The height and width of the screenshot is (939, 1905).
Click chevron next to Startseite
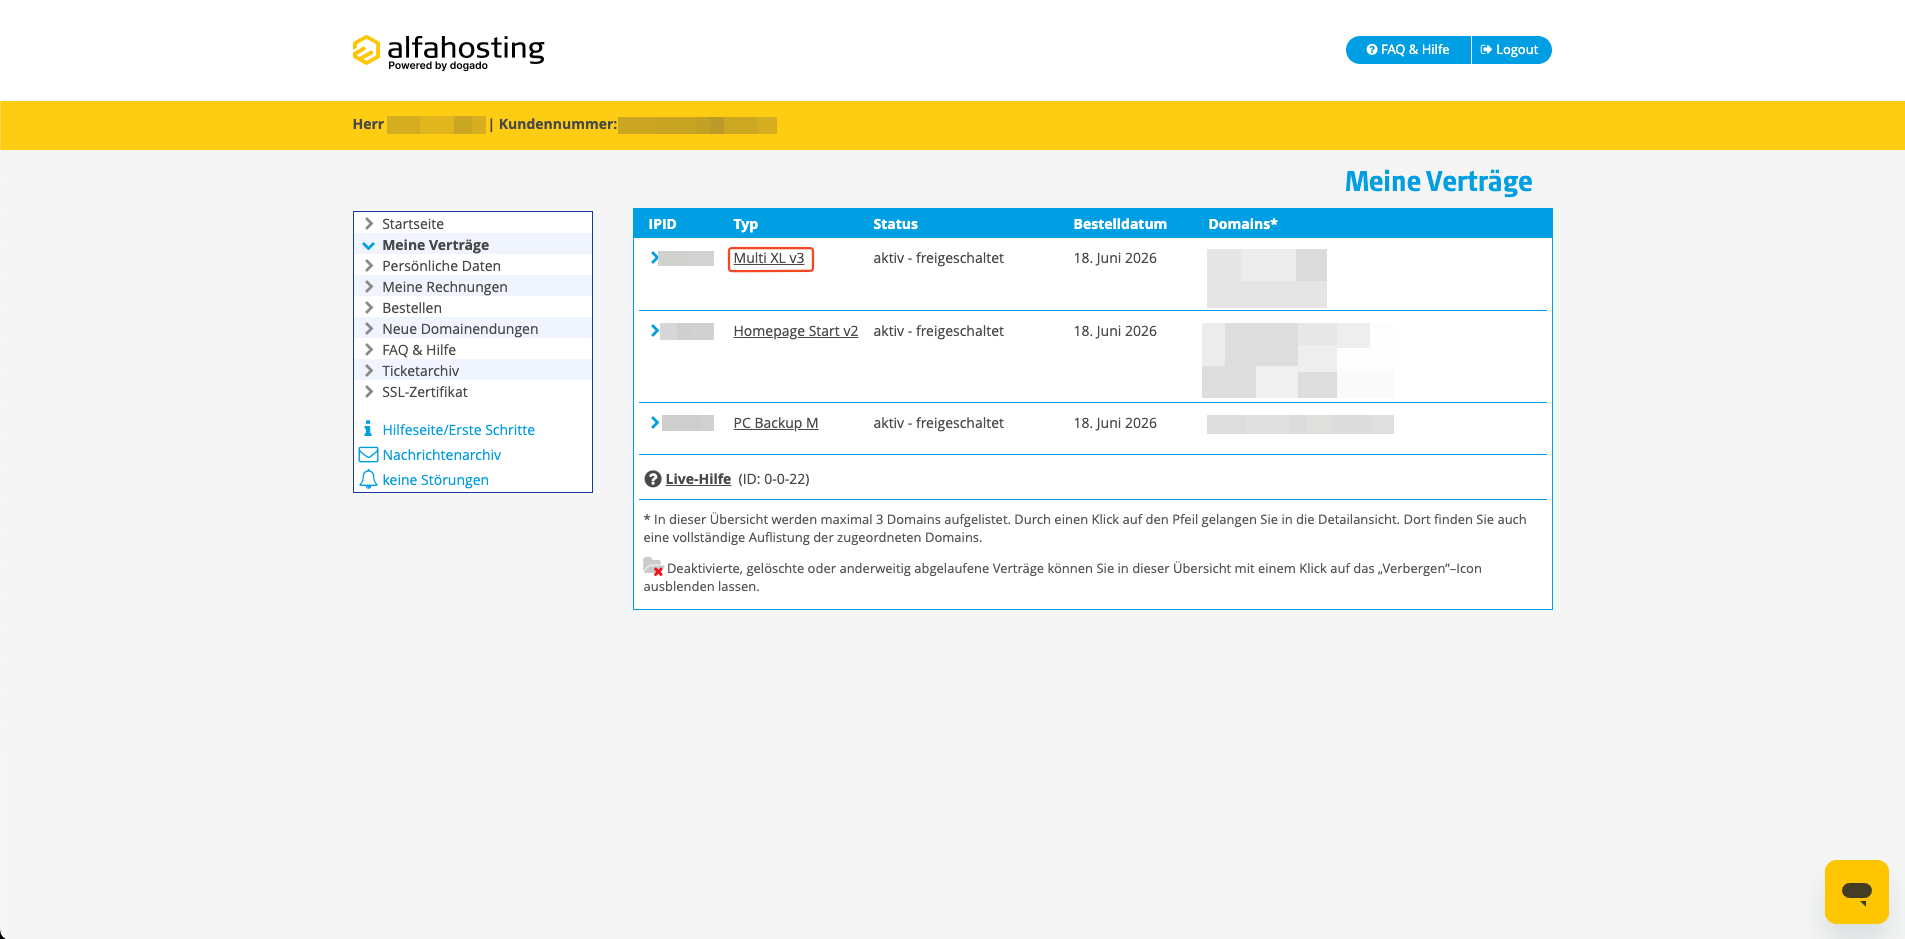(369, 224)
